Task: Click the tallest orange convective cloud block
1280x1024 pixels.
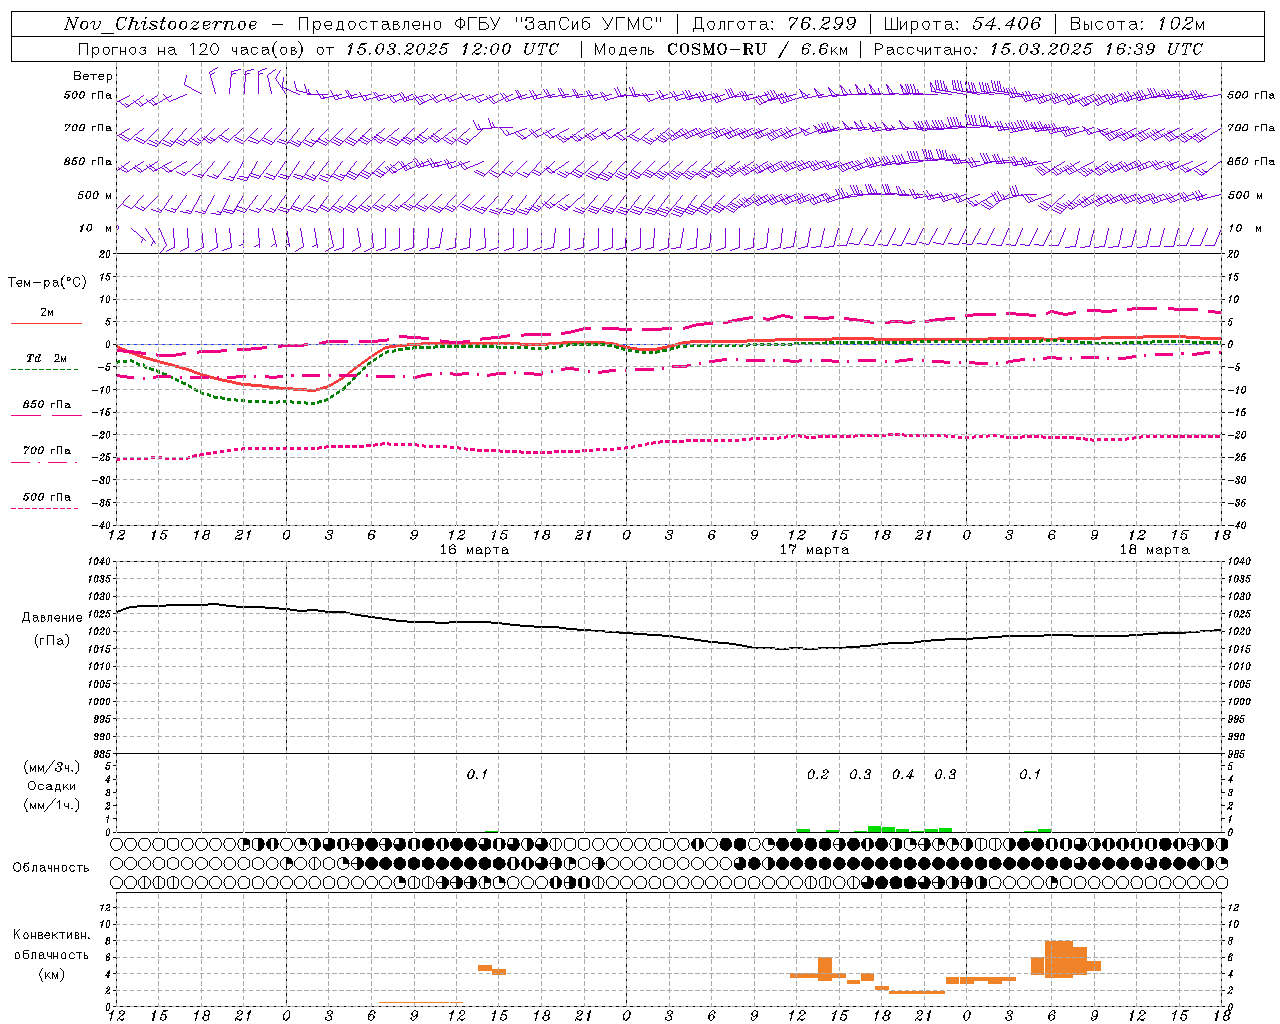Action: click(x=1059, y=958)
